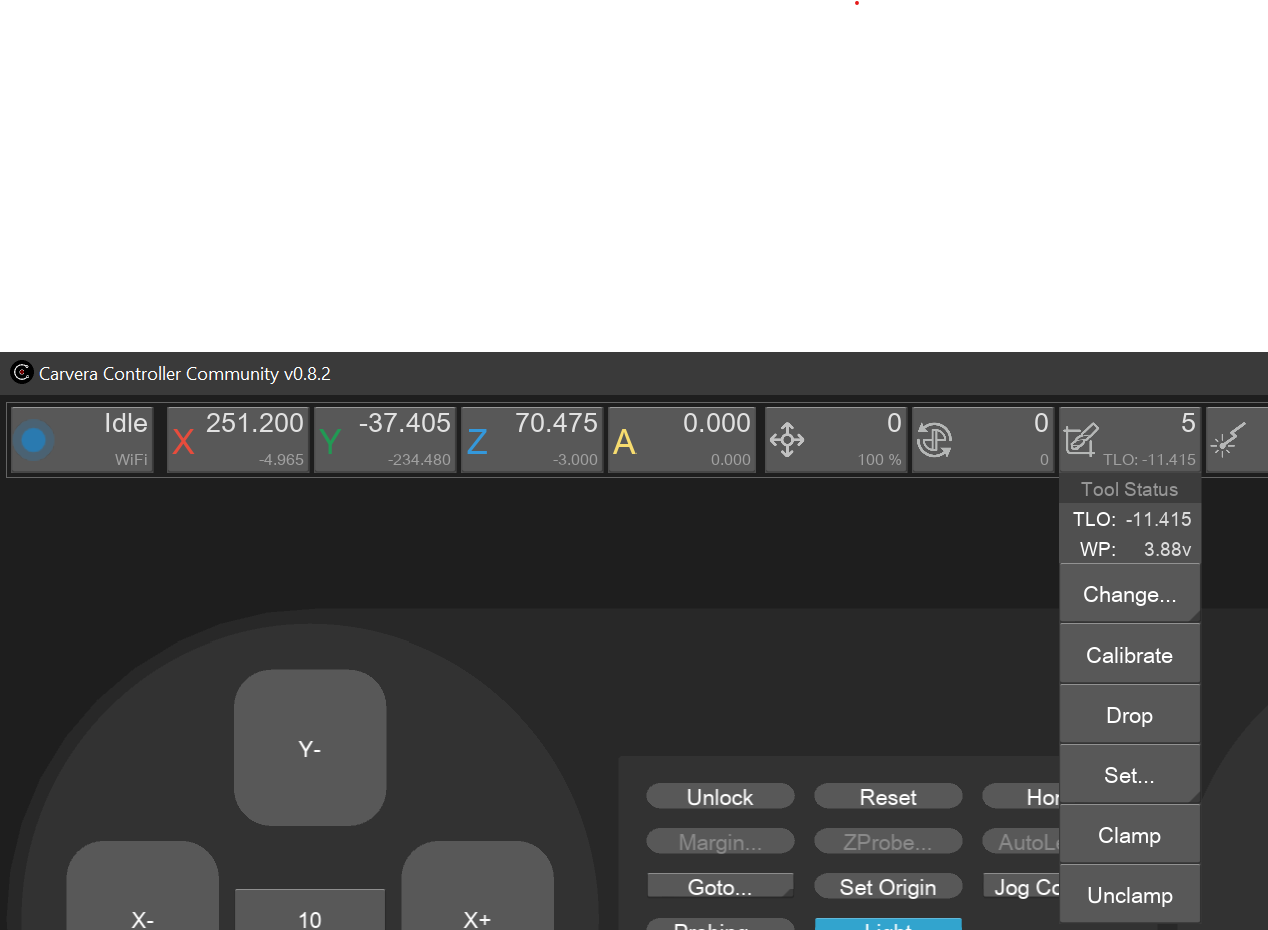
Task: Click the yellow A axis rotation icon
Action: (624, 441)
